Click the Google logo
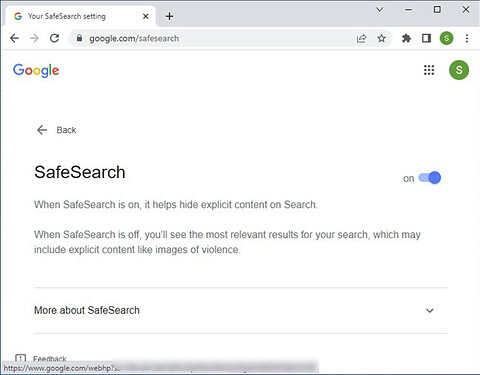 tap(36, 70)
